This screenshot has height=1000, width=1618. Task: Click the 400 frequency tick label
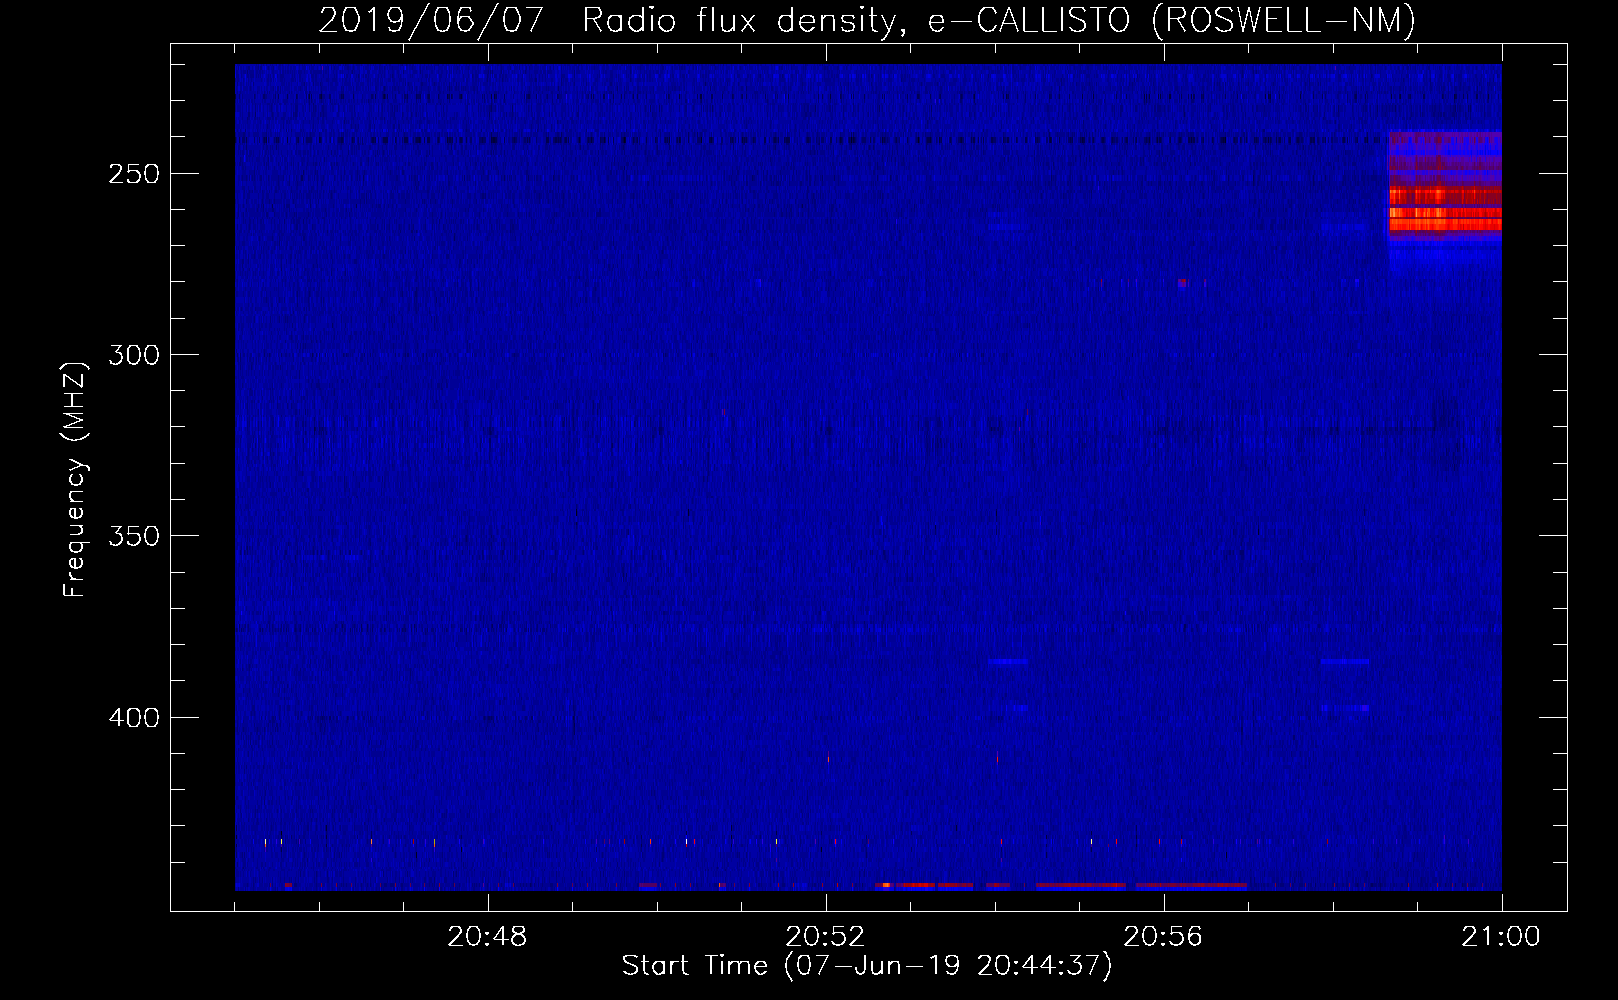[x=134, y=718]
